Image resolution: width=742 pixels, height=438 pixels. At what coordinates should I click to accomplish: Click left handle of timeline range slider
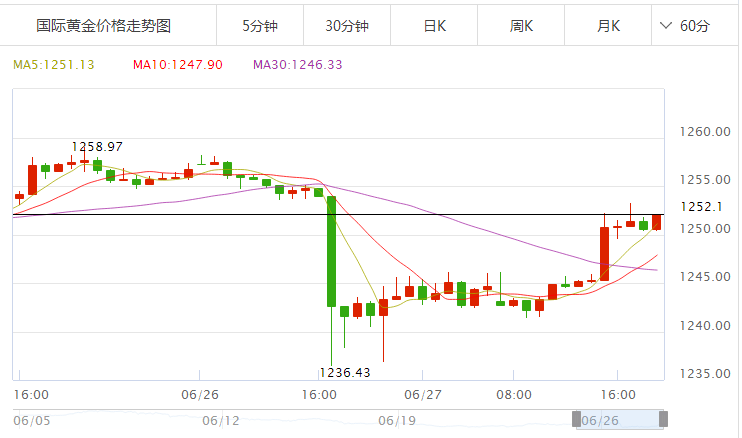[577, 420]
